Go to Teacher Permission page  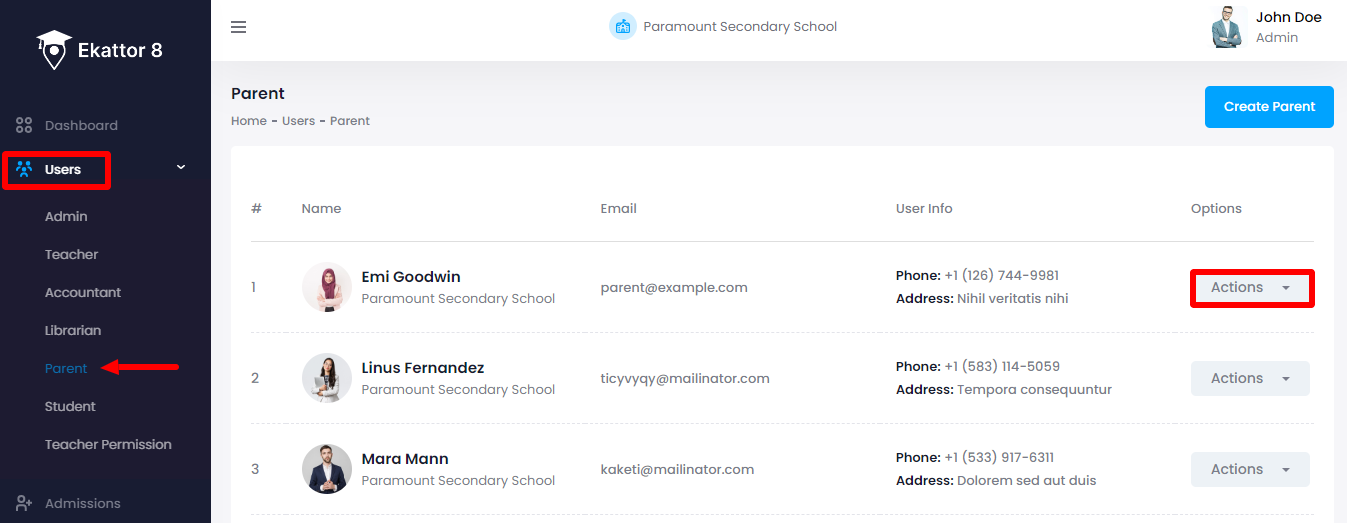click(x=108, y=445)
